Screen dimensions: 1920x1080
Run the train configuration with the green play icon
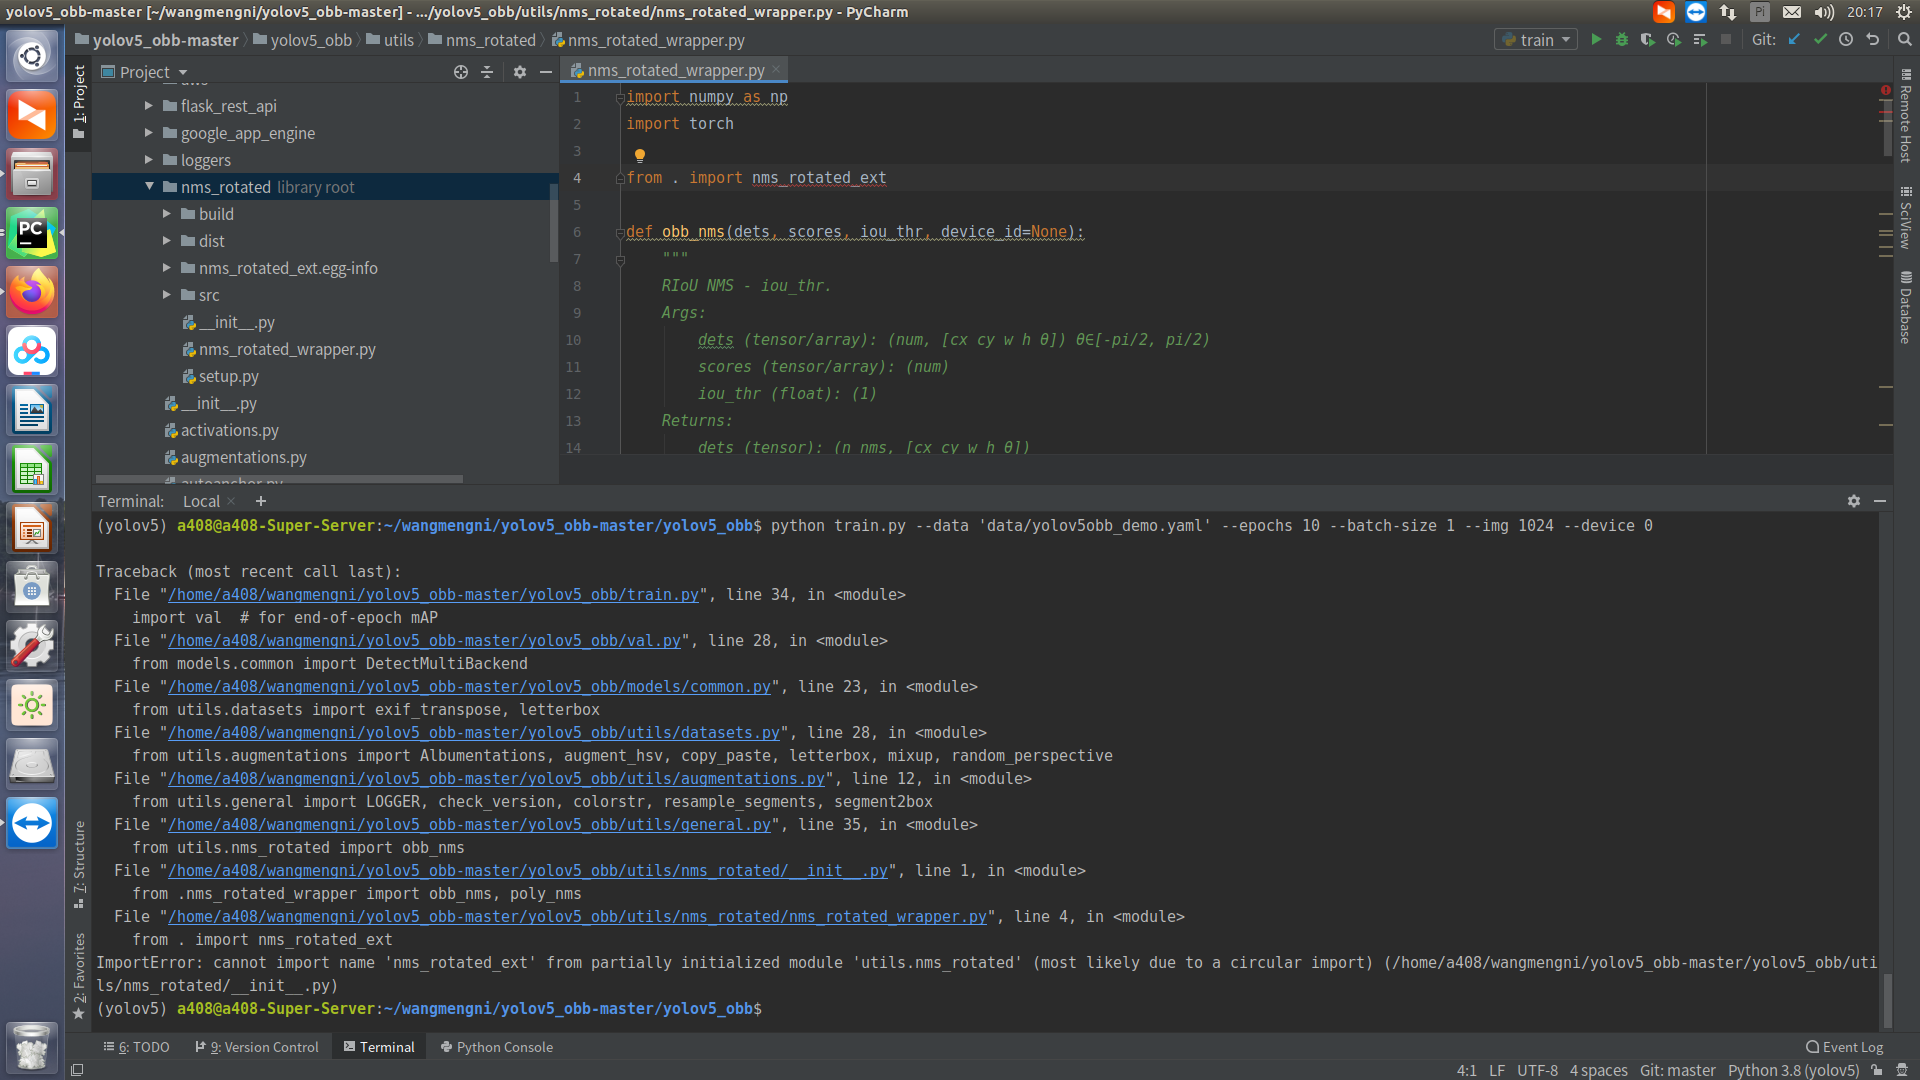(x=1596, y=40)
